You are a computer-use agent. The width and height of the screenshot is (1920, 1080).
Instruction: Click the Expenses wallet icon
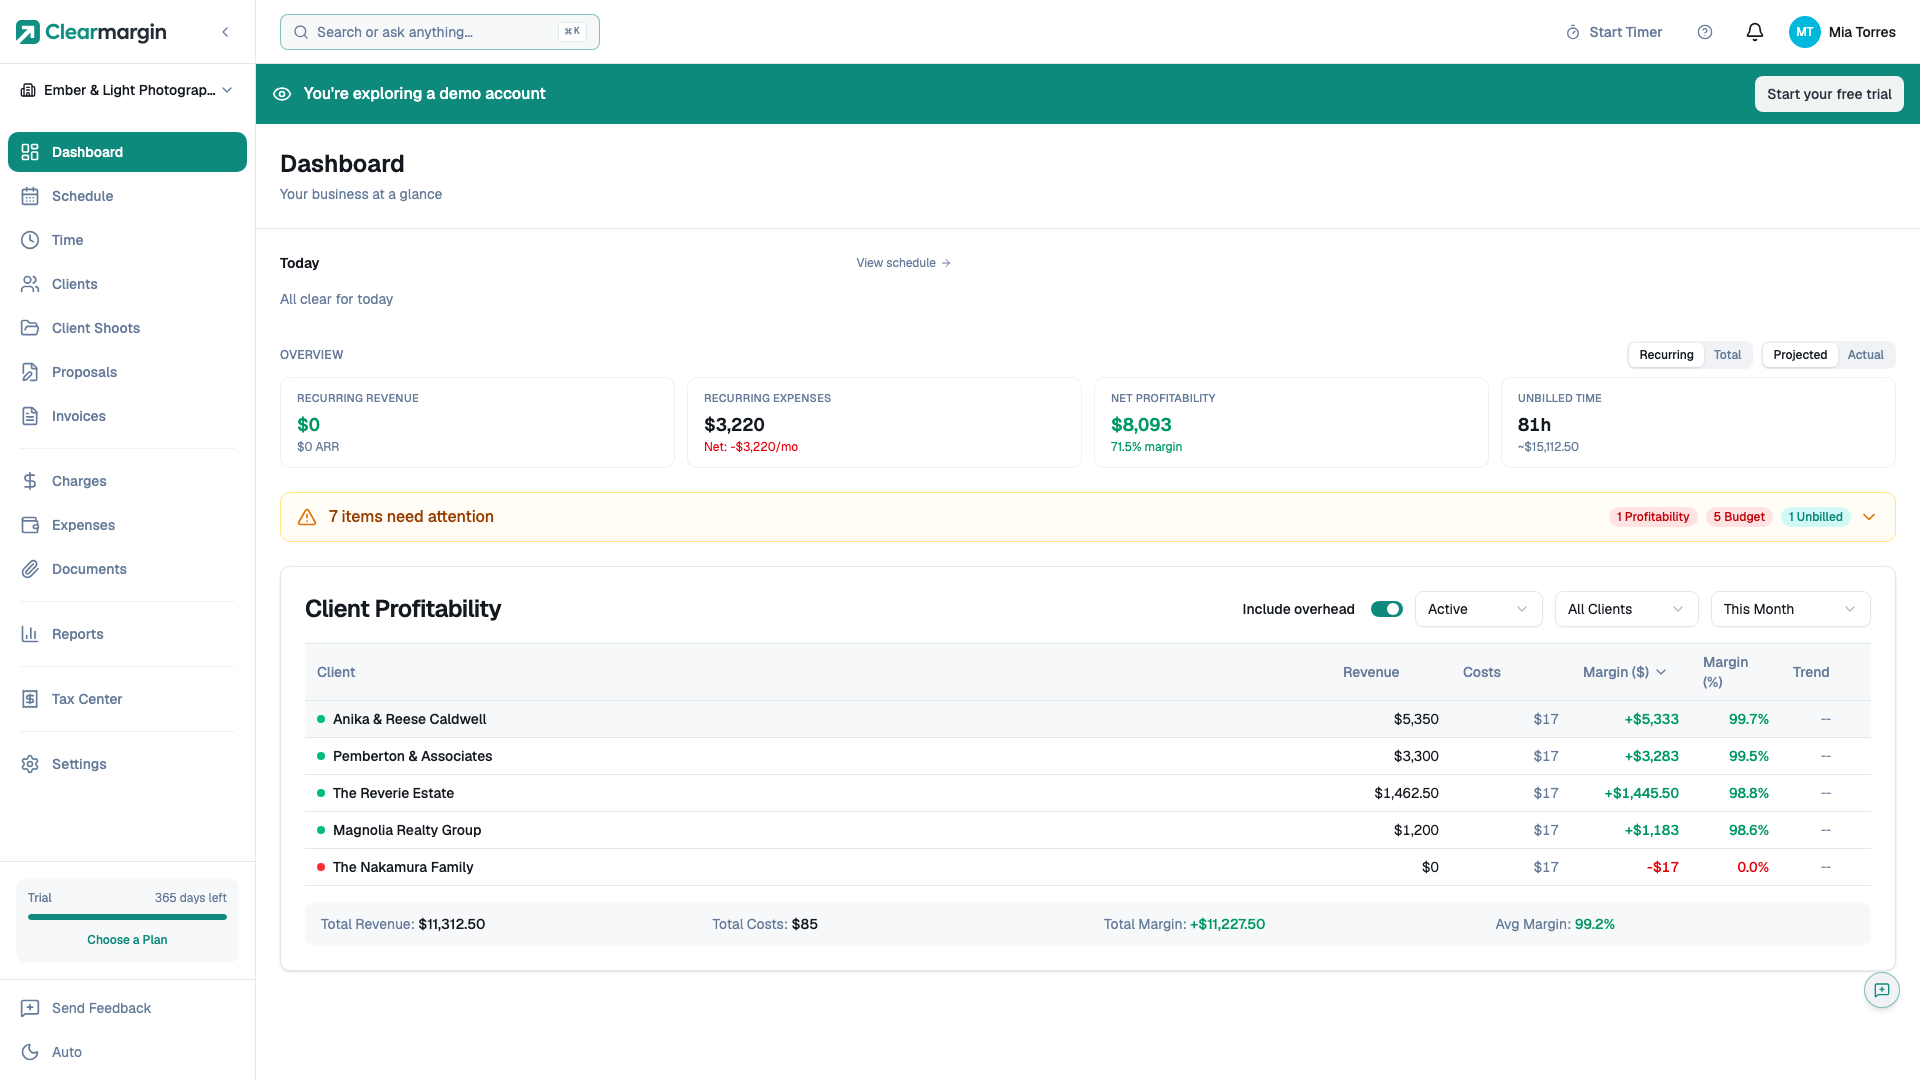point(30,525)
